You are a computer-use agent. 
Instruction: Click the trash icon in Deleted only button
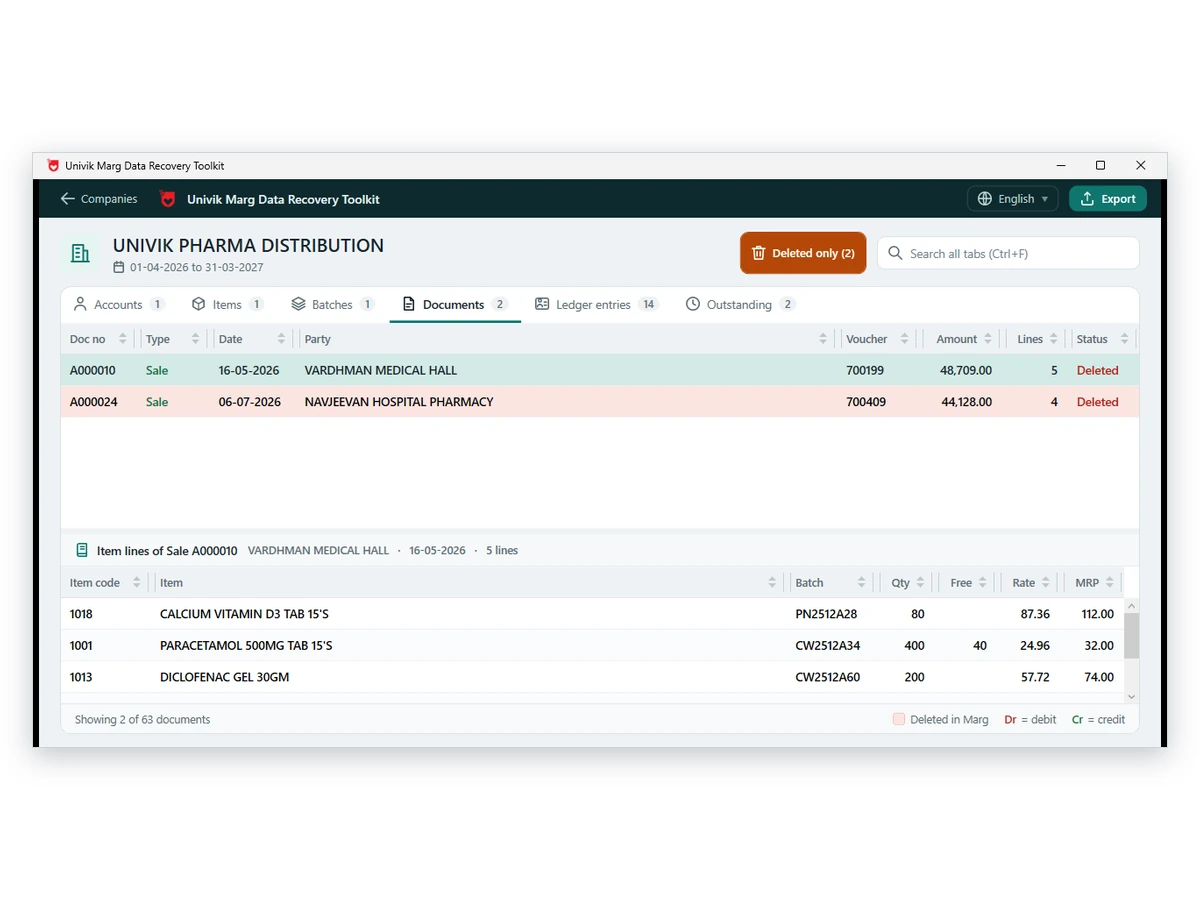tap(759, 253)
